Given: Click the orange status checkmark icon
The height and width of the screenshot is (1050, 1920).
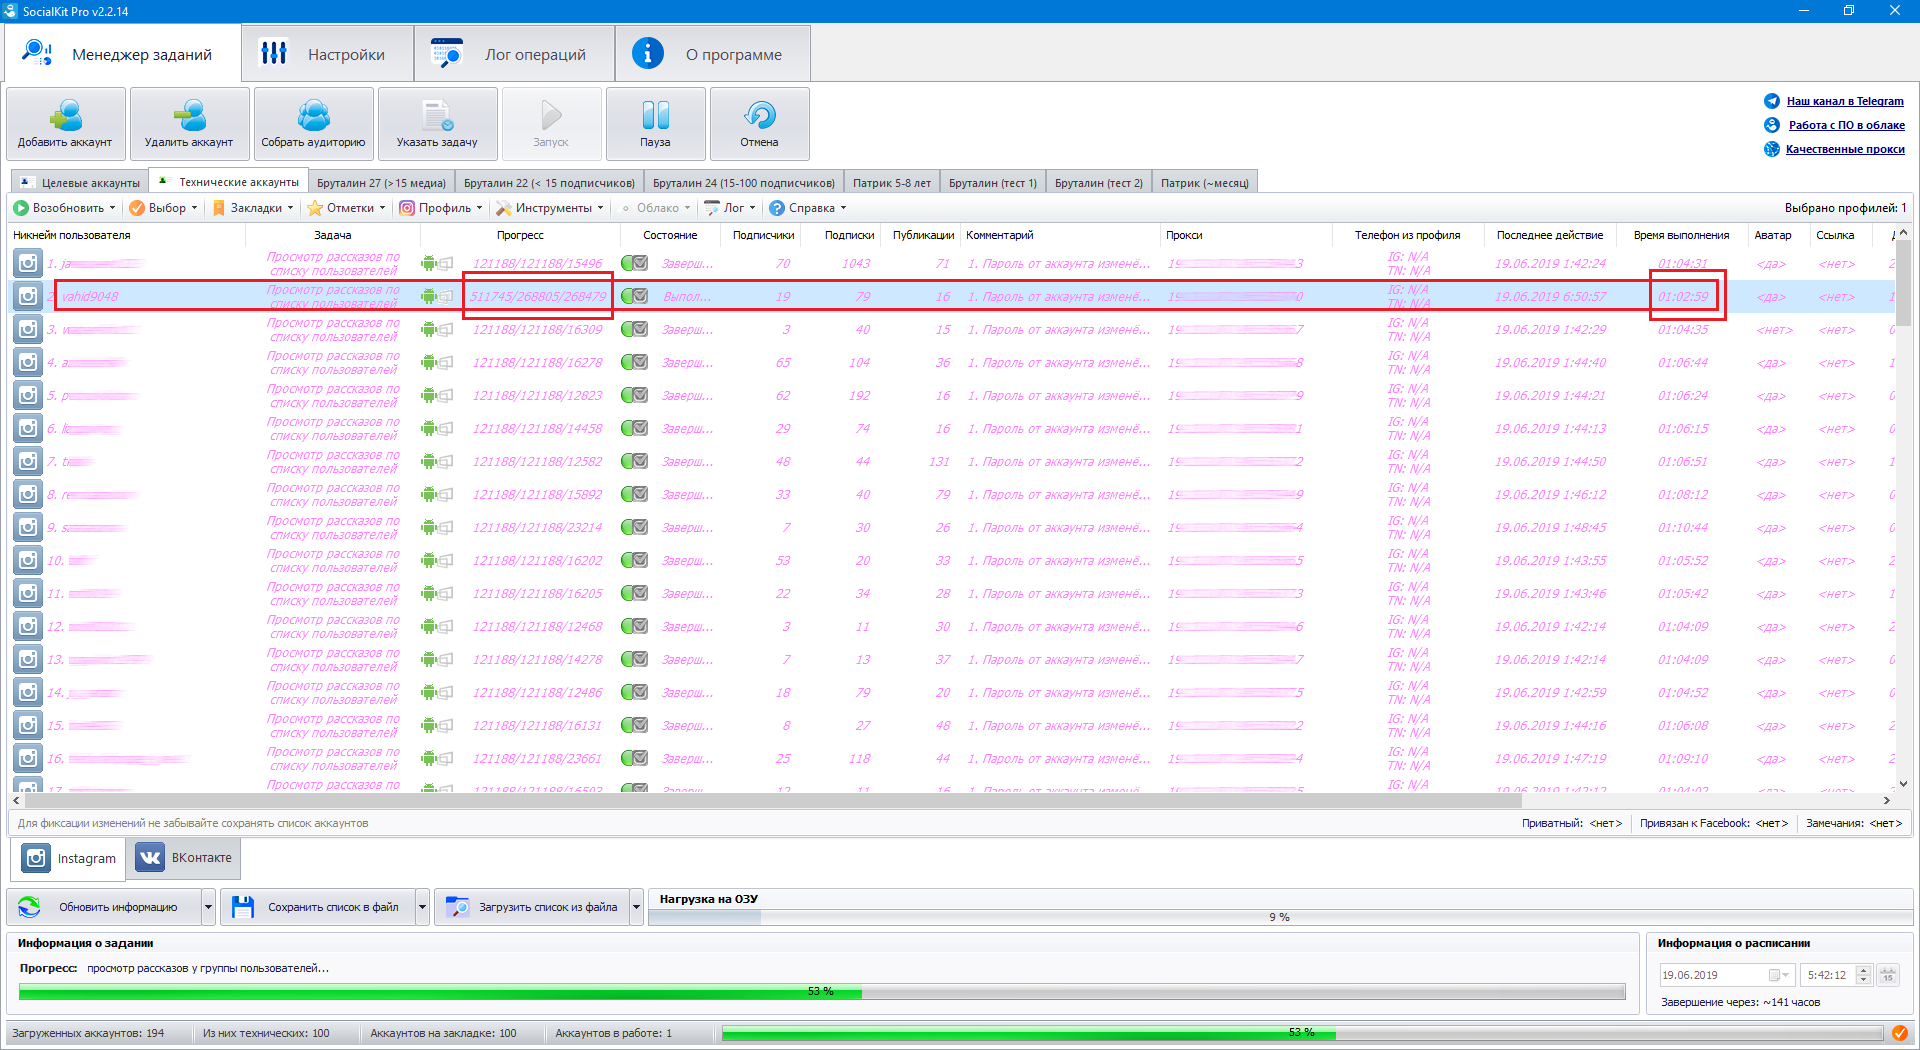Looking at the screenshot, I should (1899, 1033).
